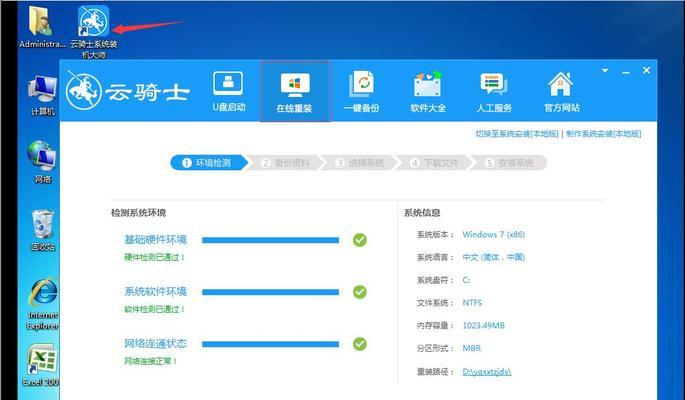Click 制作系统安装[本地版] link
Image resolution: width=685 pixels, height=400 pixels.
click(x=604, y=134)
